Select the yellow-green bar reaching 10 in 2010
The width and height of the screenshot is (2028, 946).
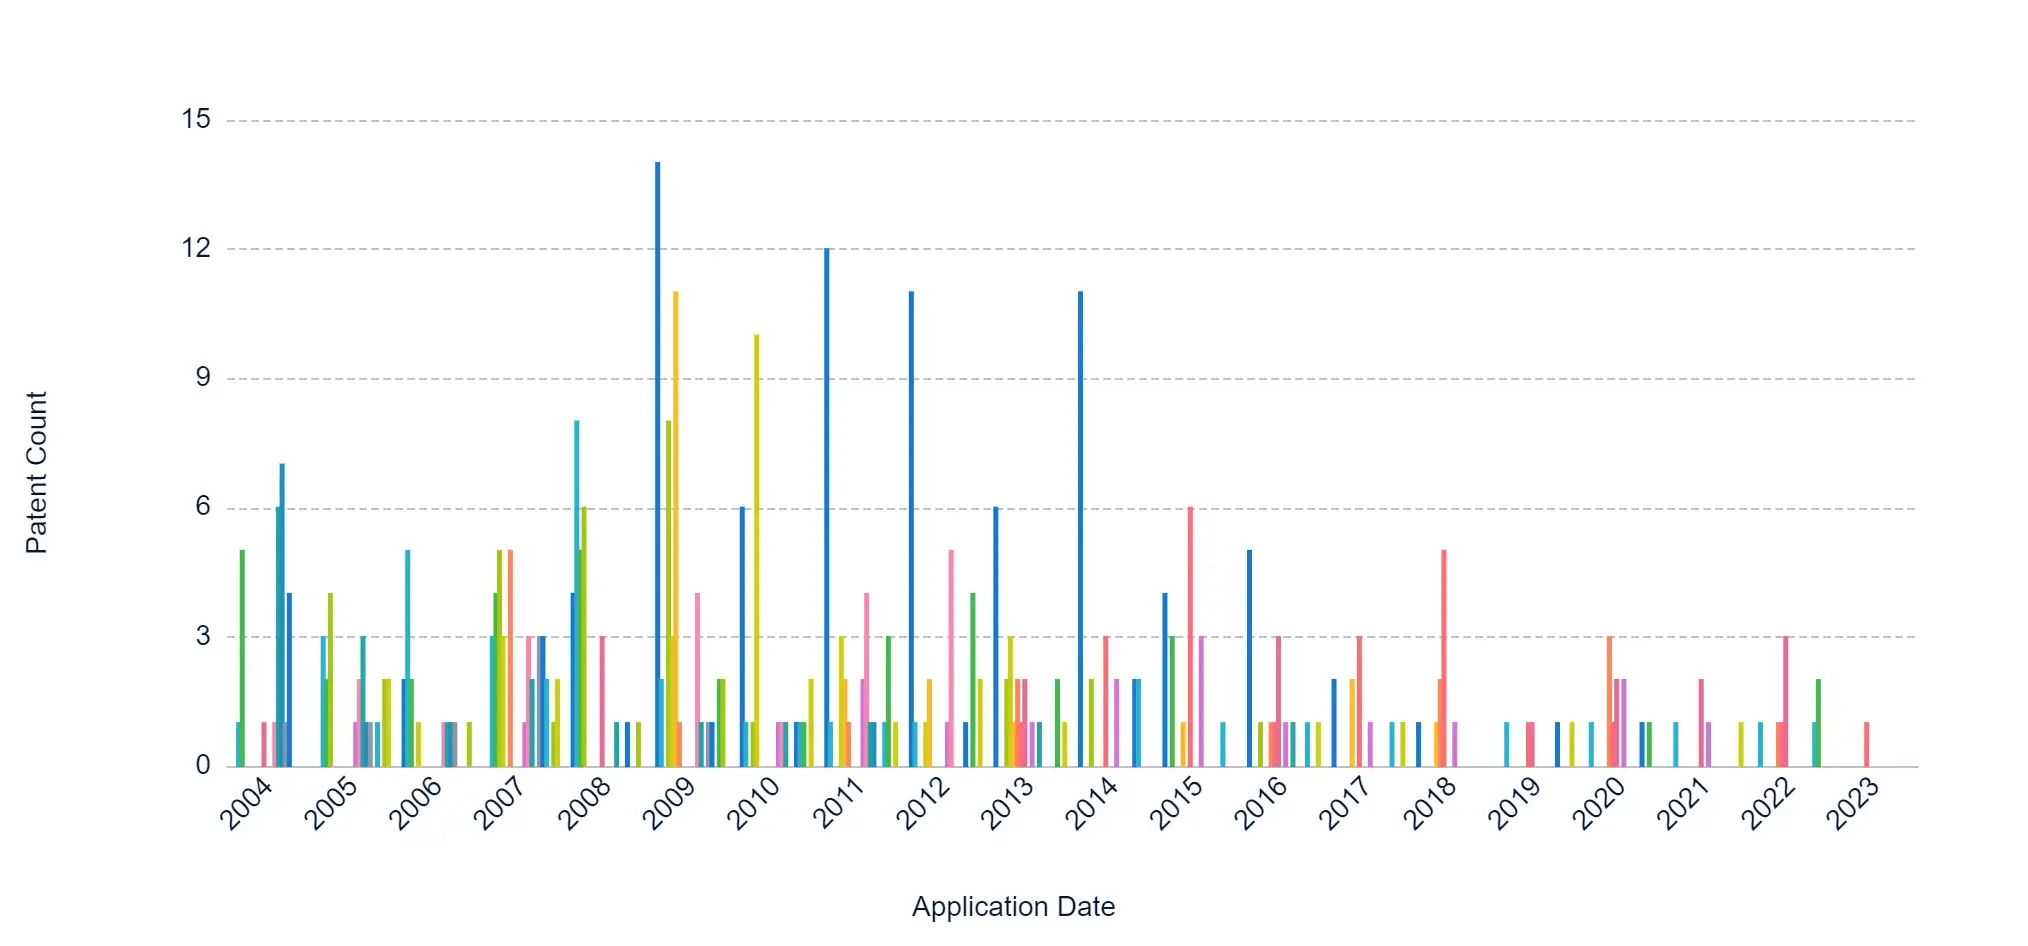[x=757, y=551]
